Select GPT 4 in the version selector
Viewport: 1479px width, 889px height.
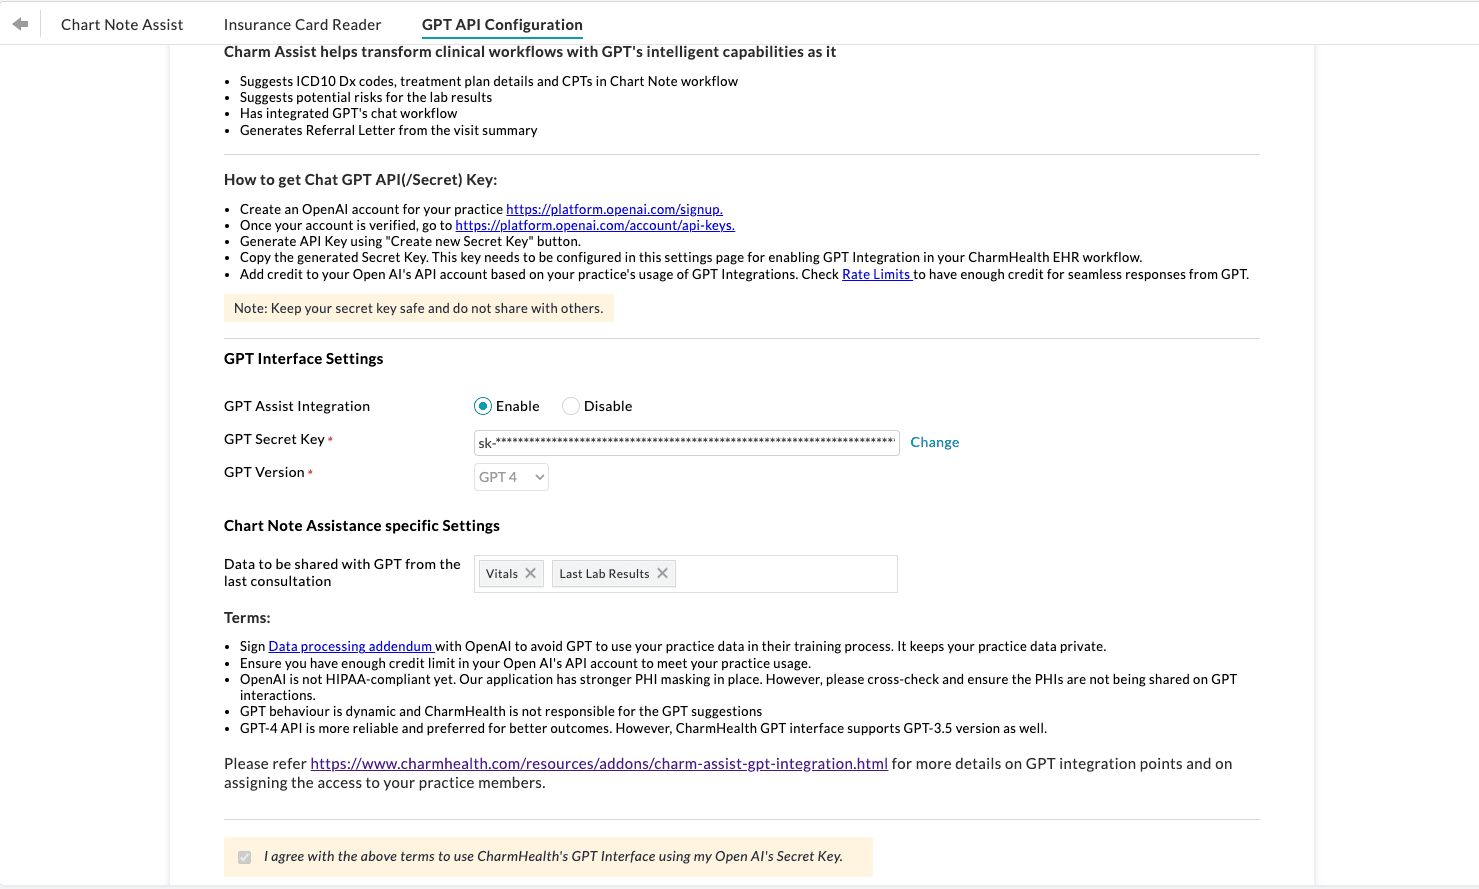511,477
